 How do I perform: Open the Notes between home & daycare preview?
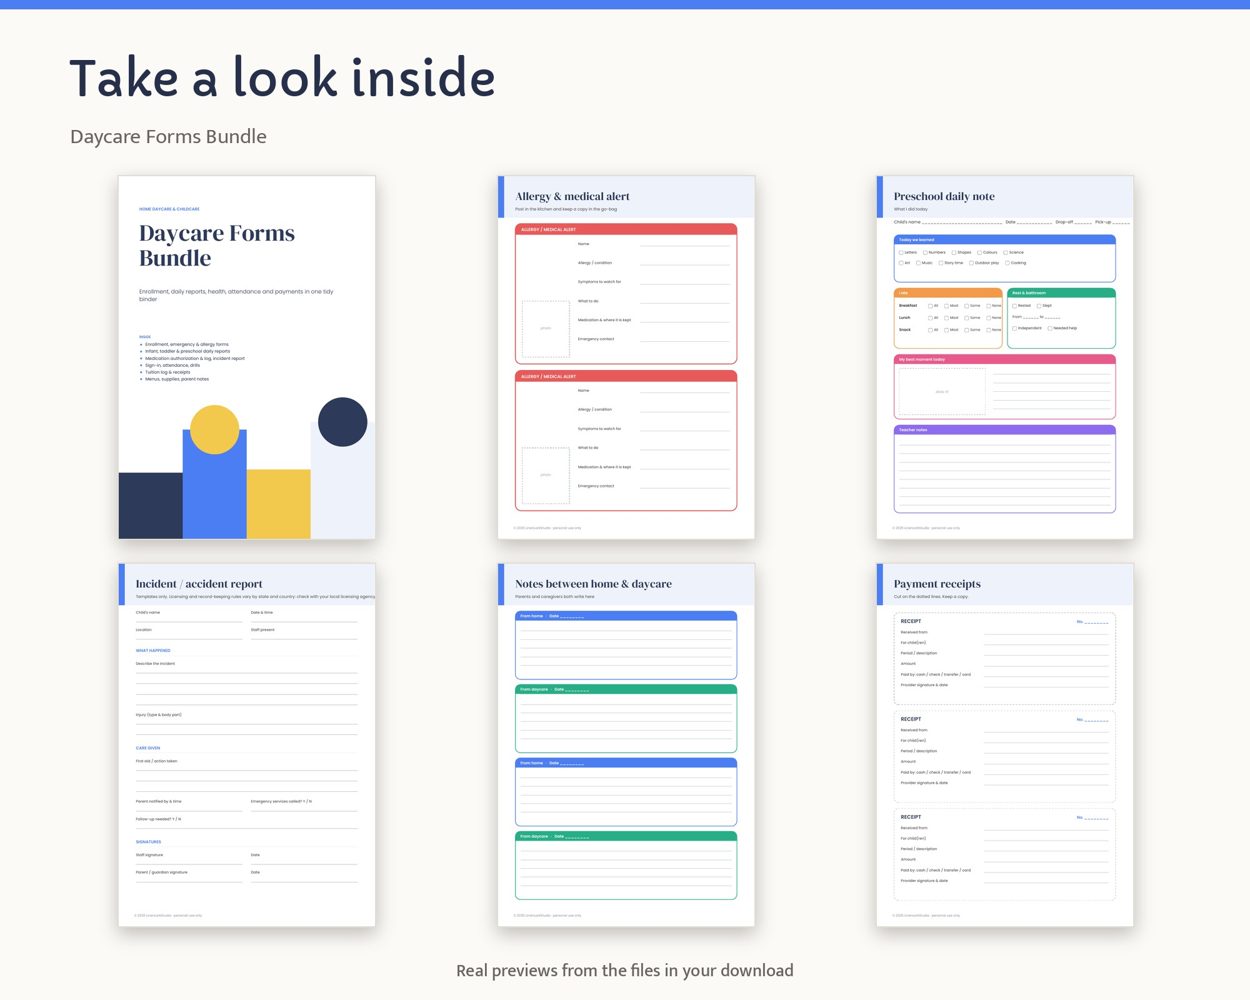pos(626,745)
